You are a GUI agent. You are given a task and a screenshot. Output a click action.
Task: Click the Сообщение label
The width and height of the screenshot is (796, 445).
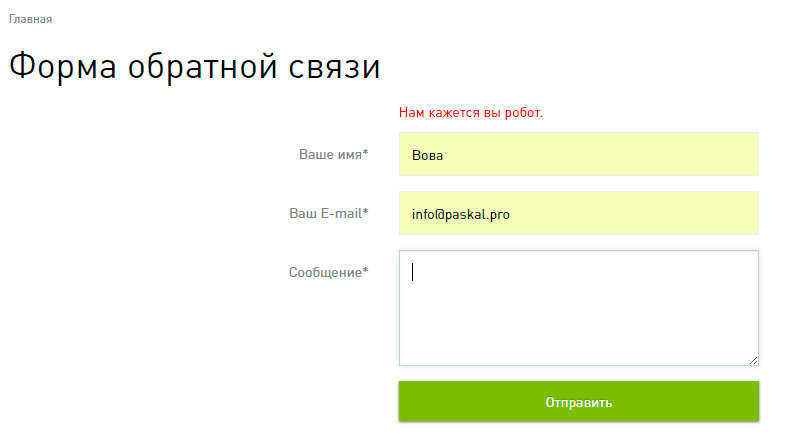[325, 272]
